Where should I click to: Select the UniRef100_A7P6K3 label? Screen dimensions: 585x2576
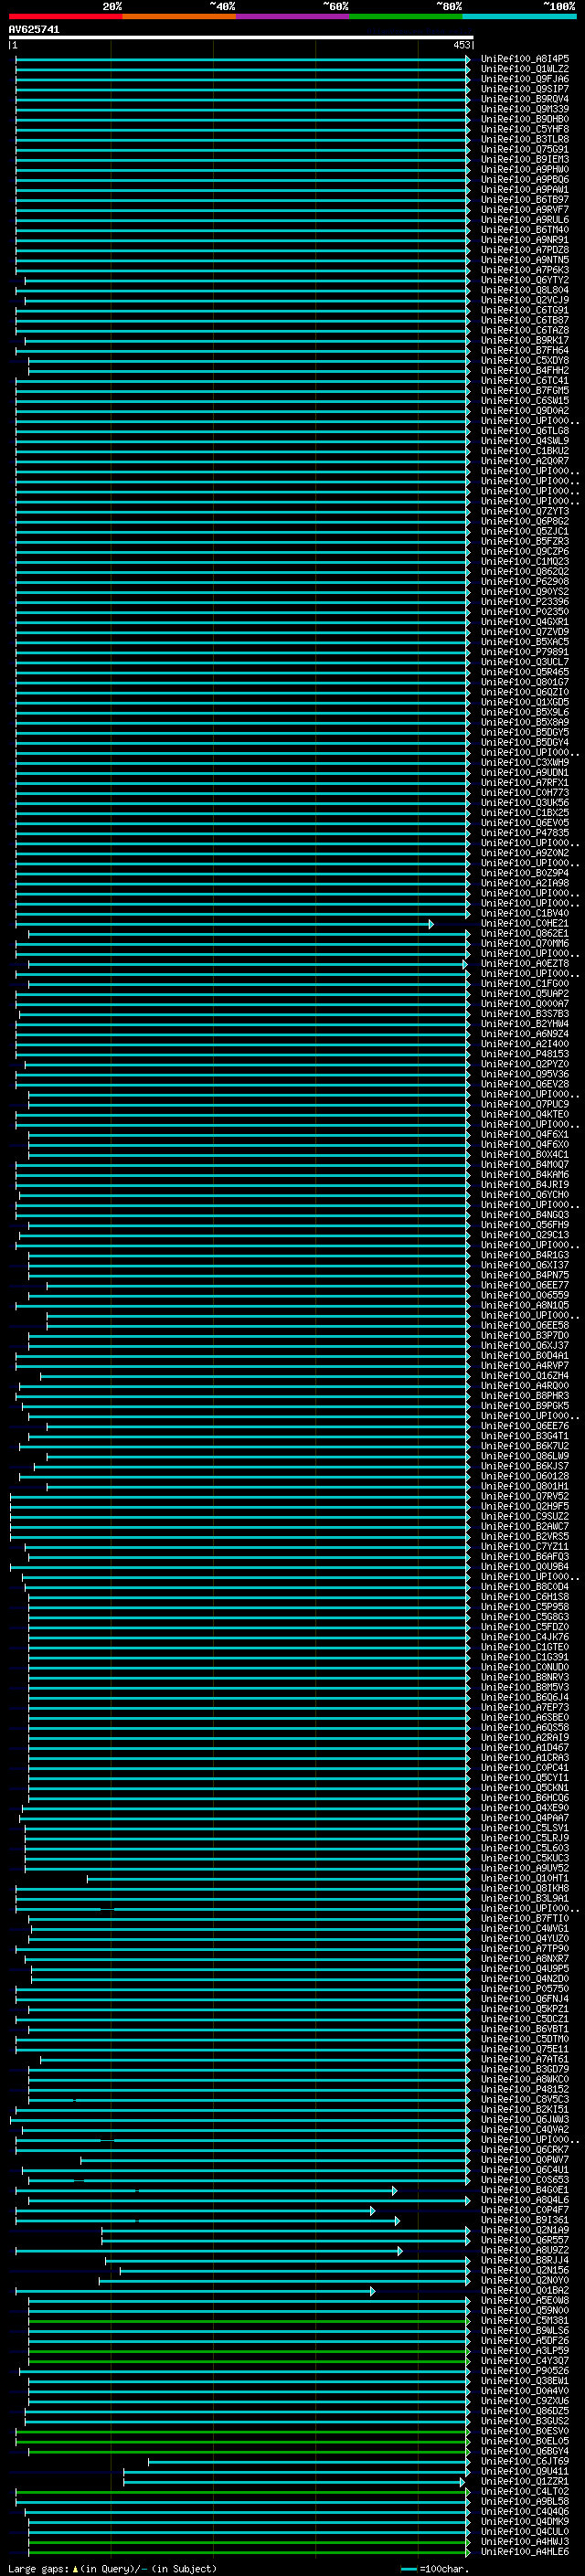point(525,270)
